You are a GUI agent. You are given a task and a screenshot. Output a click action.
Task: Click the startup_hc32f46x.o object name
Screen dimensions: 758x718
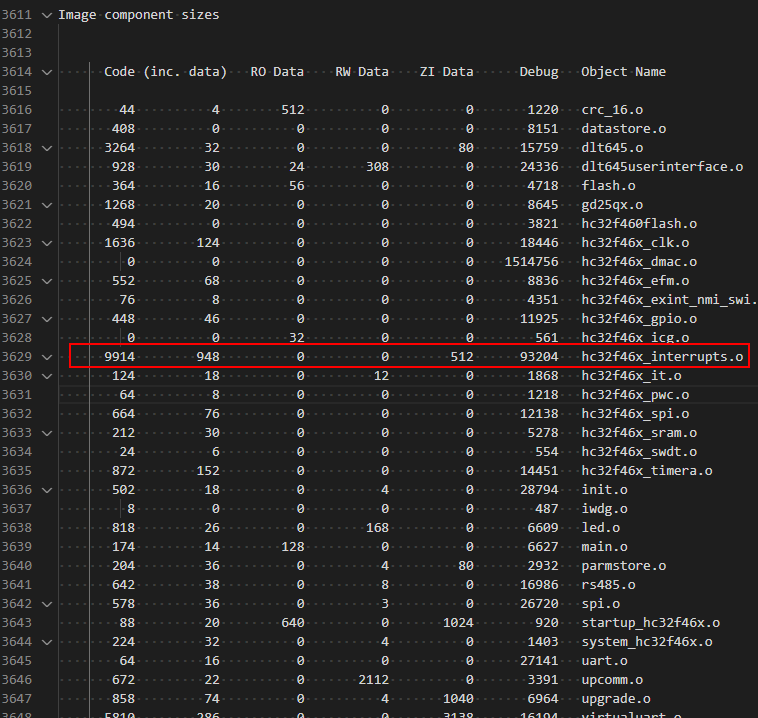651,623
